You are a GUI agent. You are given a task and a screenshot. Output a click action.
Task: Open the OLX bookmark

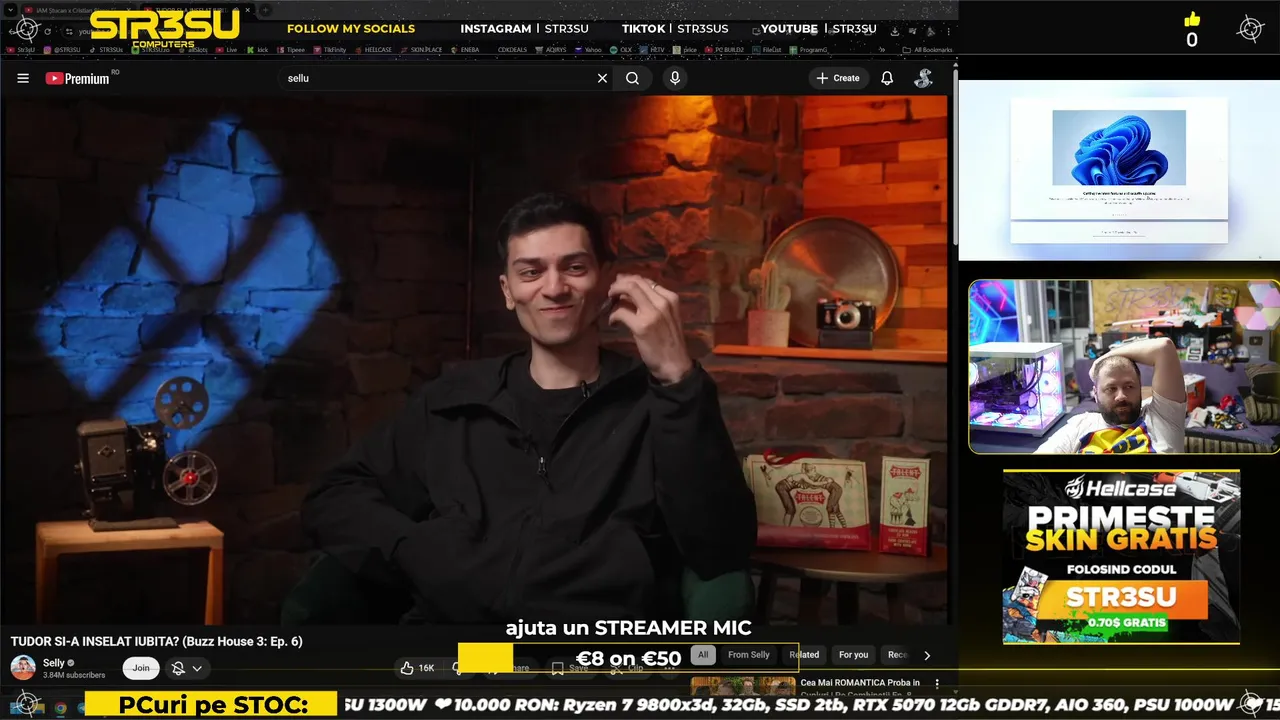click(620, 49)
